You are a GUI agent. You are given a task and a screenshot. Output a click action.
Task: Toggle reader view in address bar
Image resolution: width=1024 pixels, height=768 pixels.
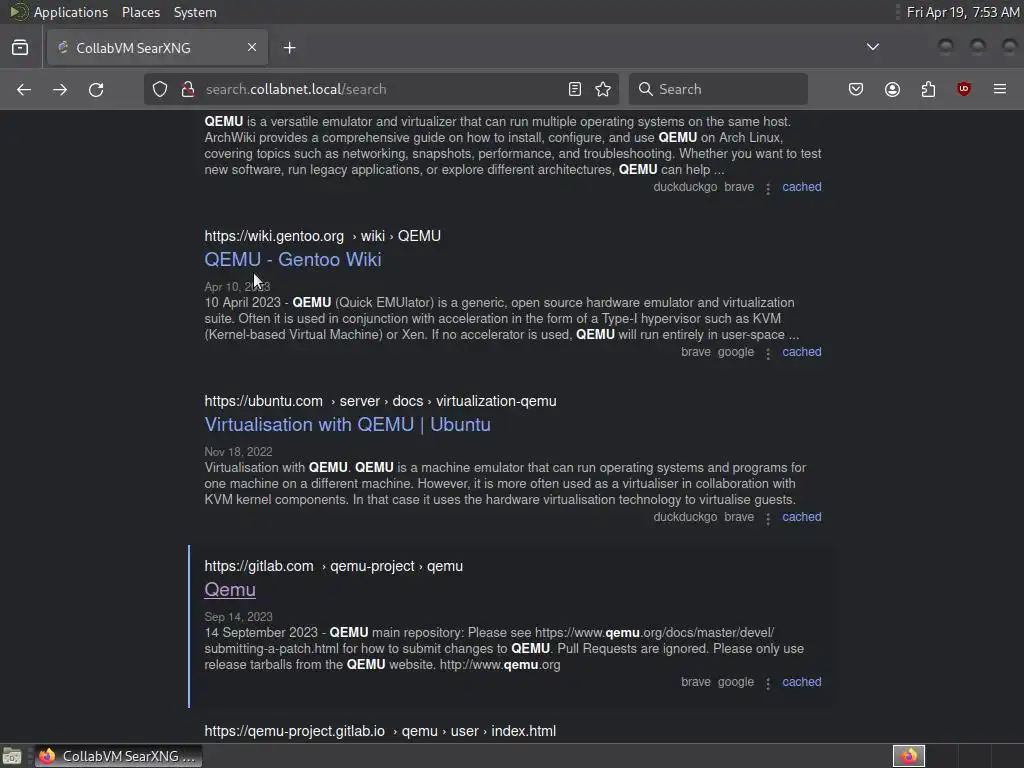coord(575,89)
